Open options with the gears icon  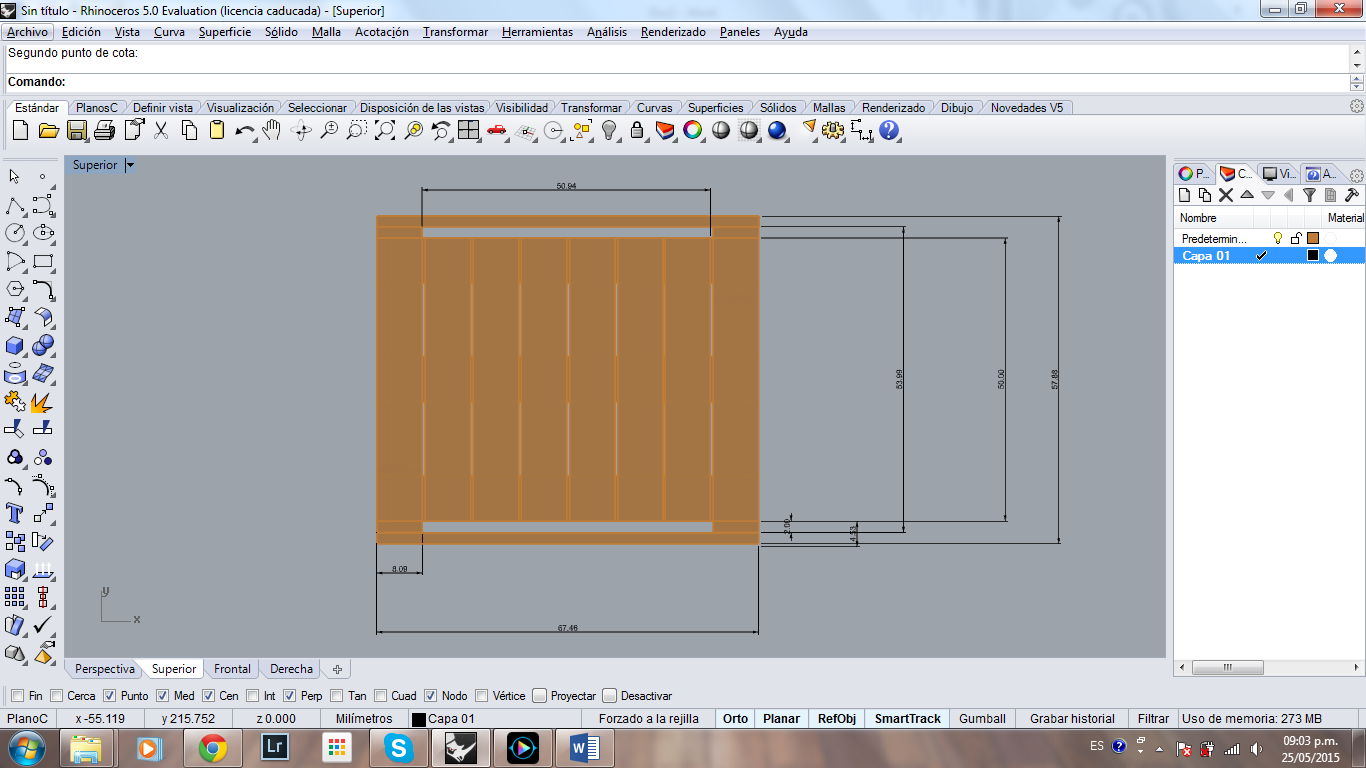[834, 130]
